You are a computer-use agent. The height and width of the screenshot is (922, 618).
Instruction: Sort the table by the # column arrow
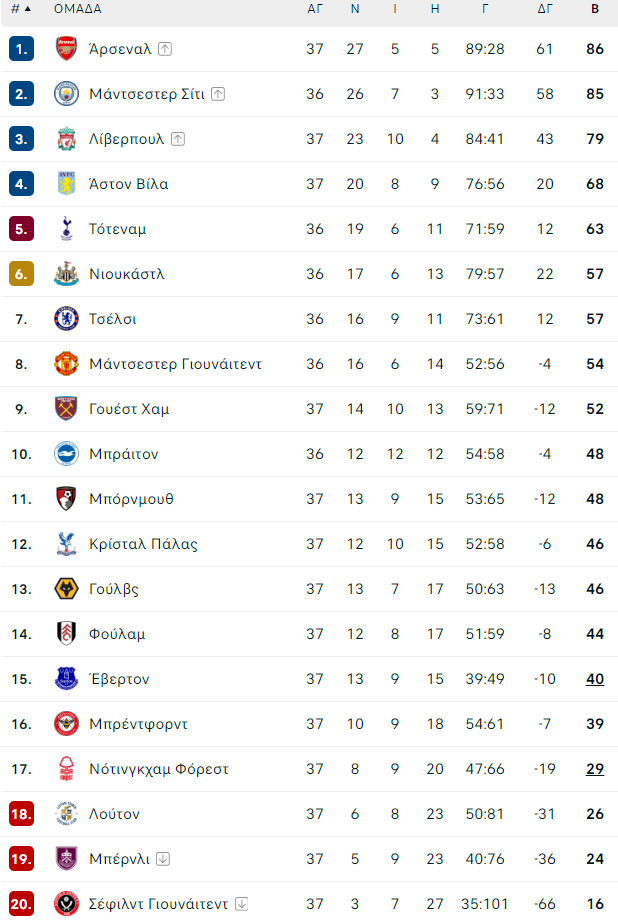(28, 9)
